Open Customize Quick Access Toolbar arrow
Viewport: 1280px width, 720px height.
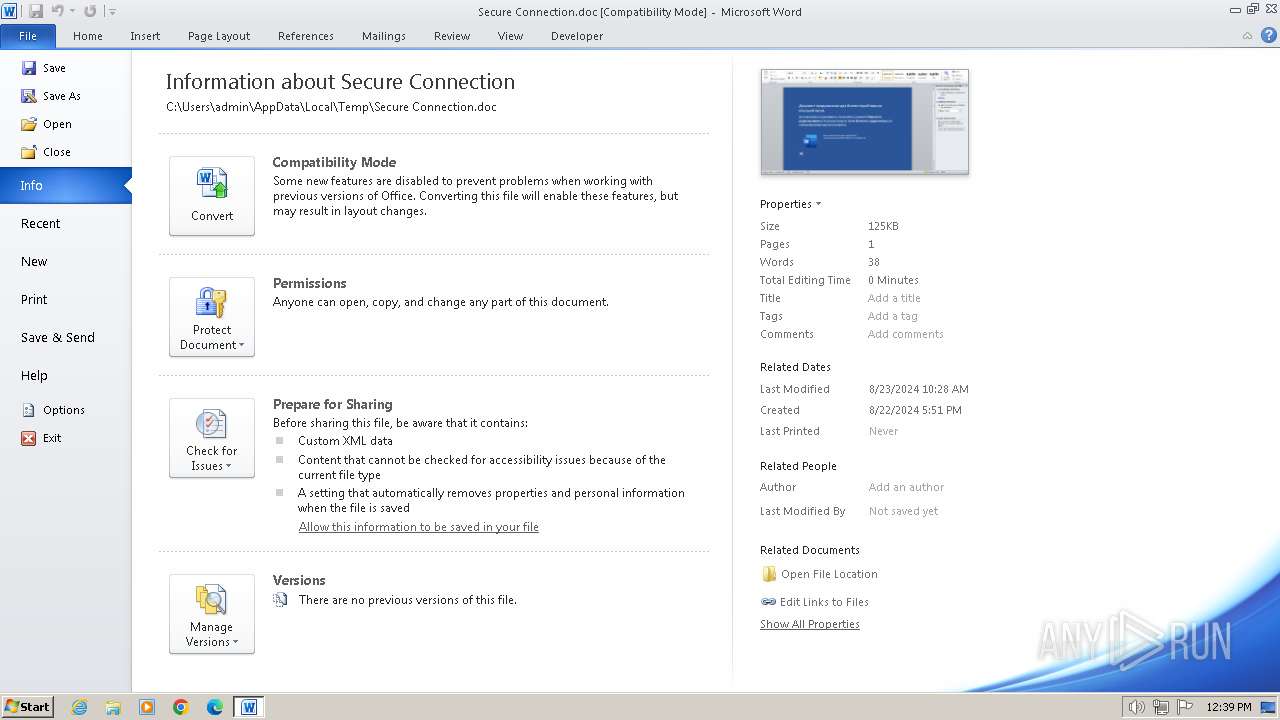click(112, 12)
